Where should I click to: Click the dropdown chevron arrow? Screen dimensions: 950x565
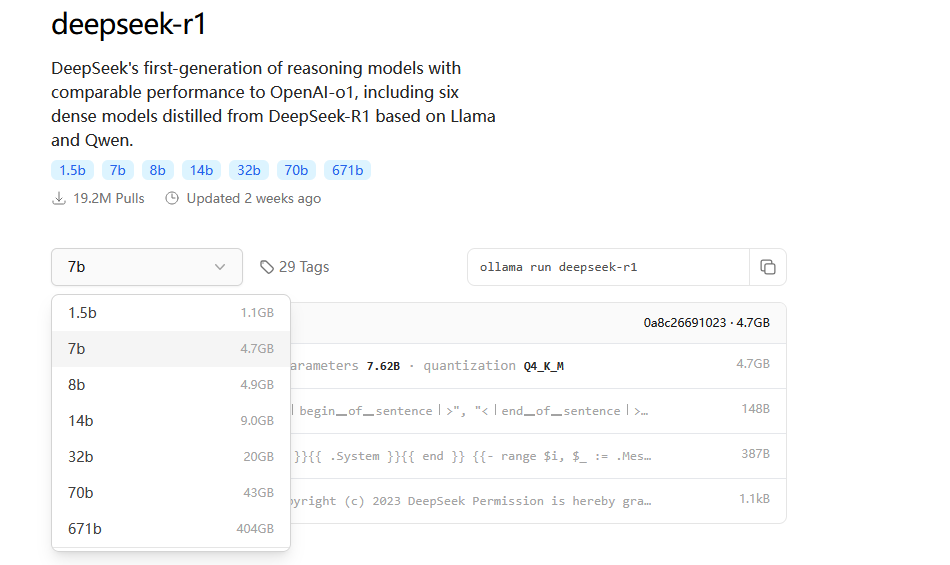point(220,267)
